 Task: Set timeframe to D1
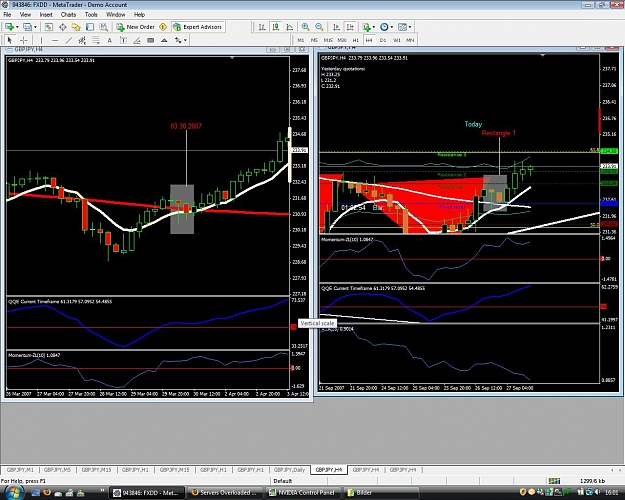click(x=383, y=40)
